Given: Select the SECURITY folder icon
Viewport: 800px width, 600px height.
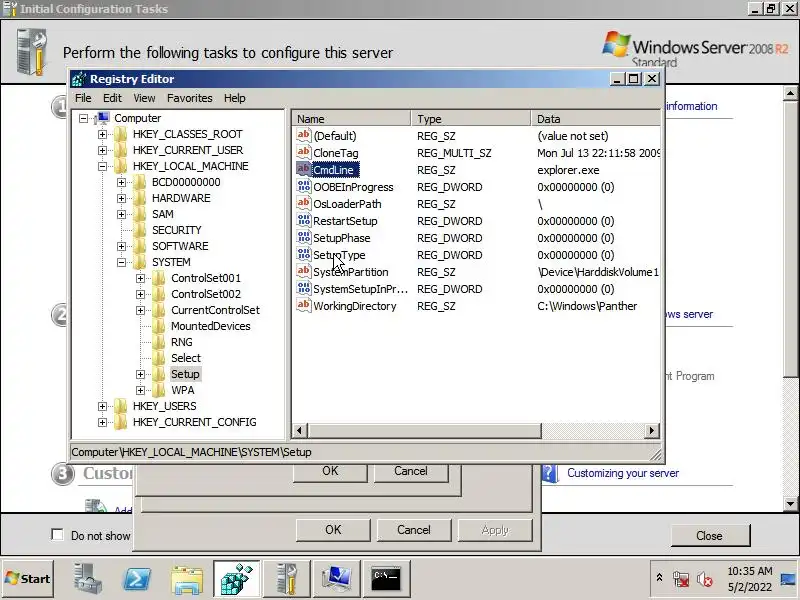Looking at the screenshot, I should 139,230.
